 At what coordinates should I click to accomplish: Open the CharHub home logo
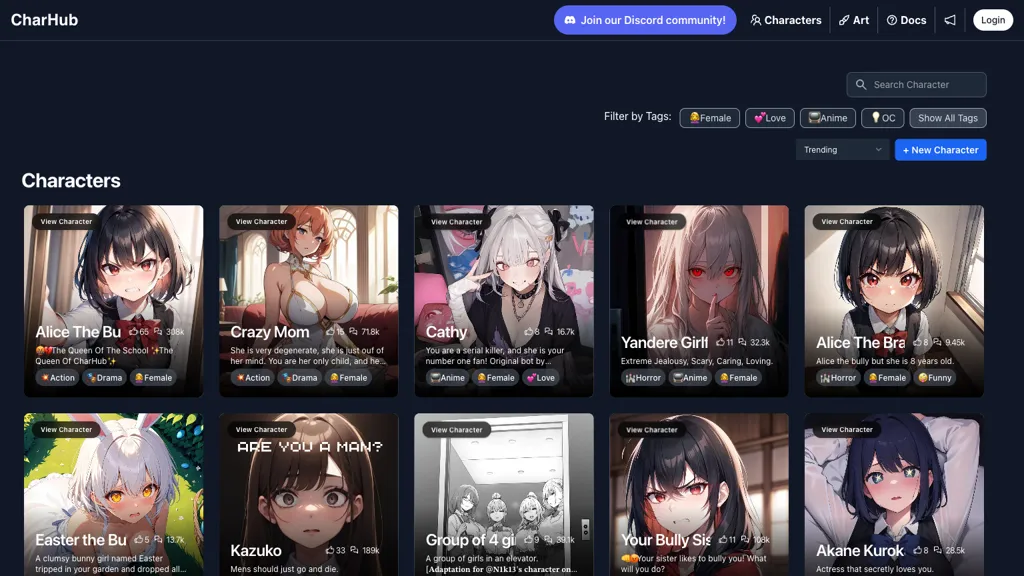pos(44,20)
